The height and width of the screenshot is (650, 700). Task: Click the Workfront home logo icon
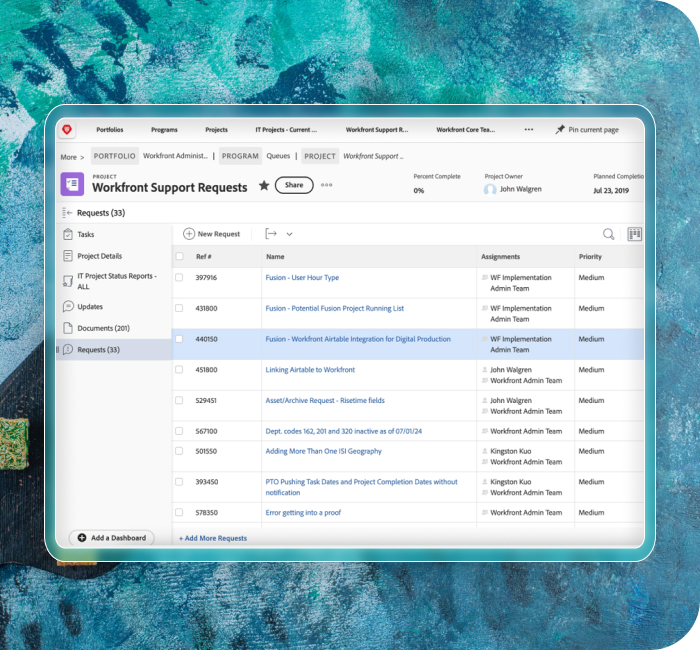pos(67,130)
